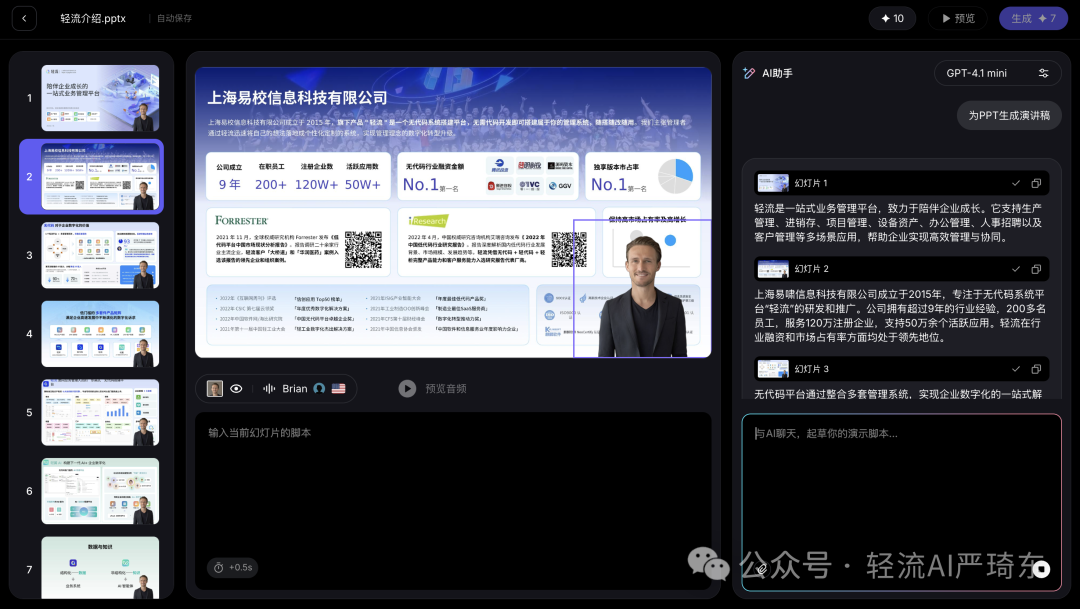The image size is (1080, 609).
Task: Click the checkmark icon on 幻灯片 2
Action: tap(1016, 268)
